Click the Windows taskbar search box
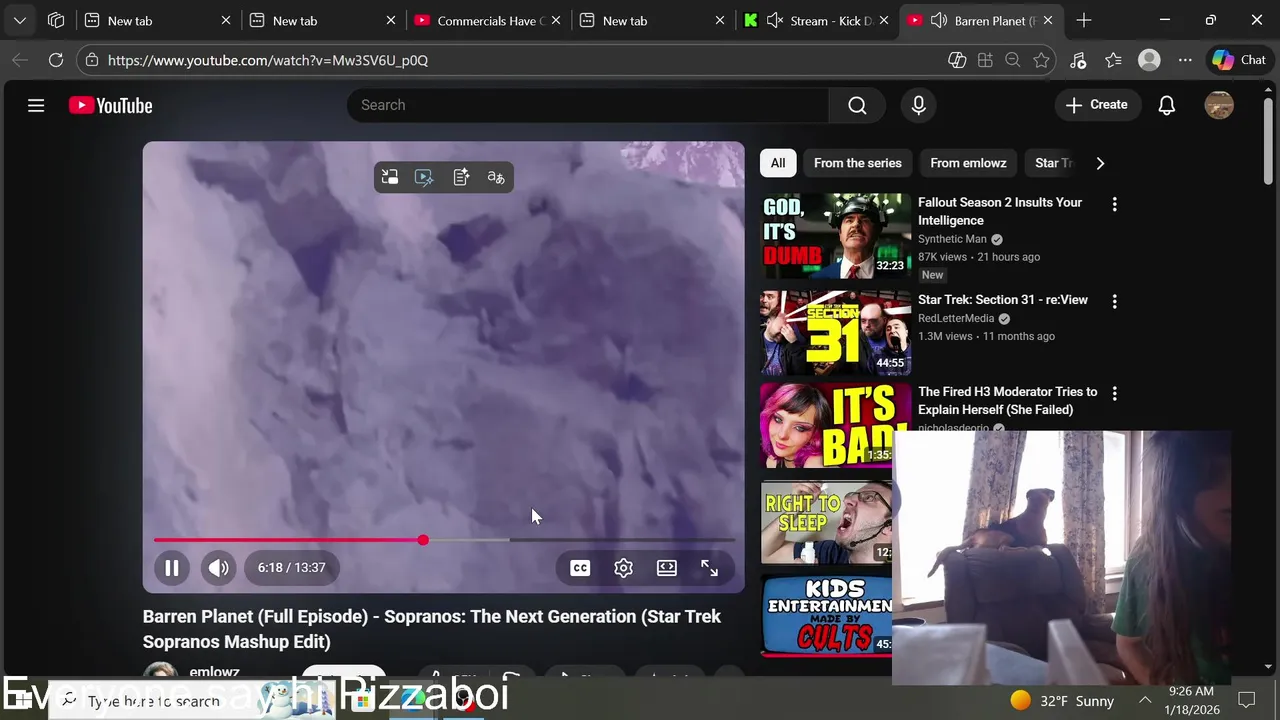The image size is (1280, 720). [x=190, y=701]
